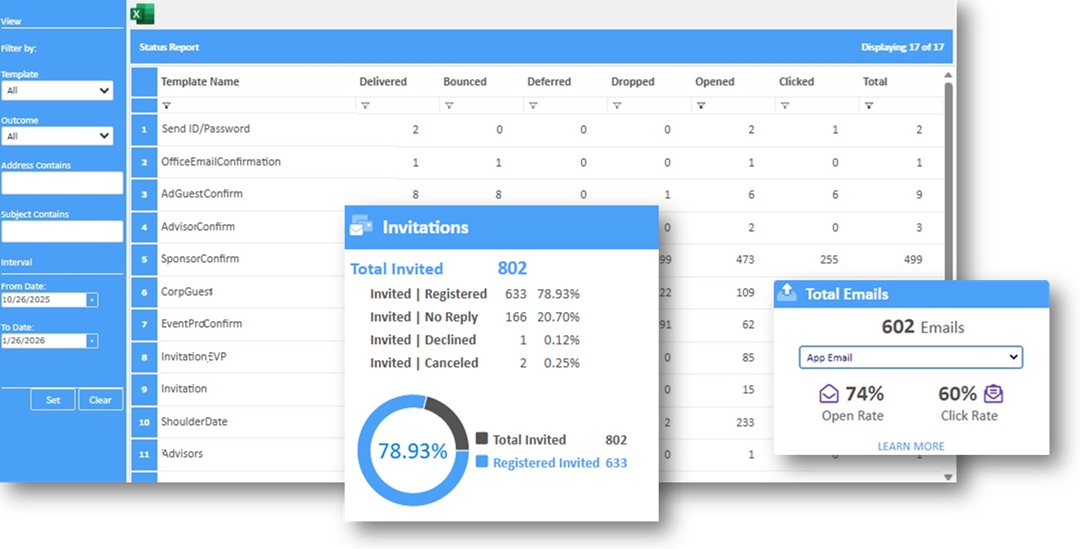Click the Subject Contains text field
Image resolution: width=1080 pixels, height=549 pixels.
[x=61, y=231]
